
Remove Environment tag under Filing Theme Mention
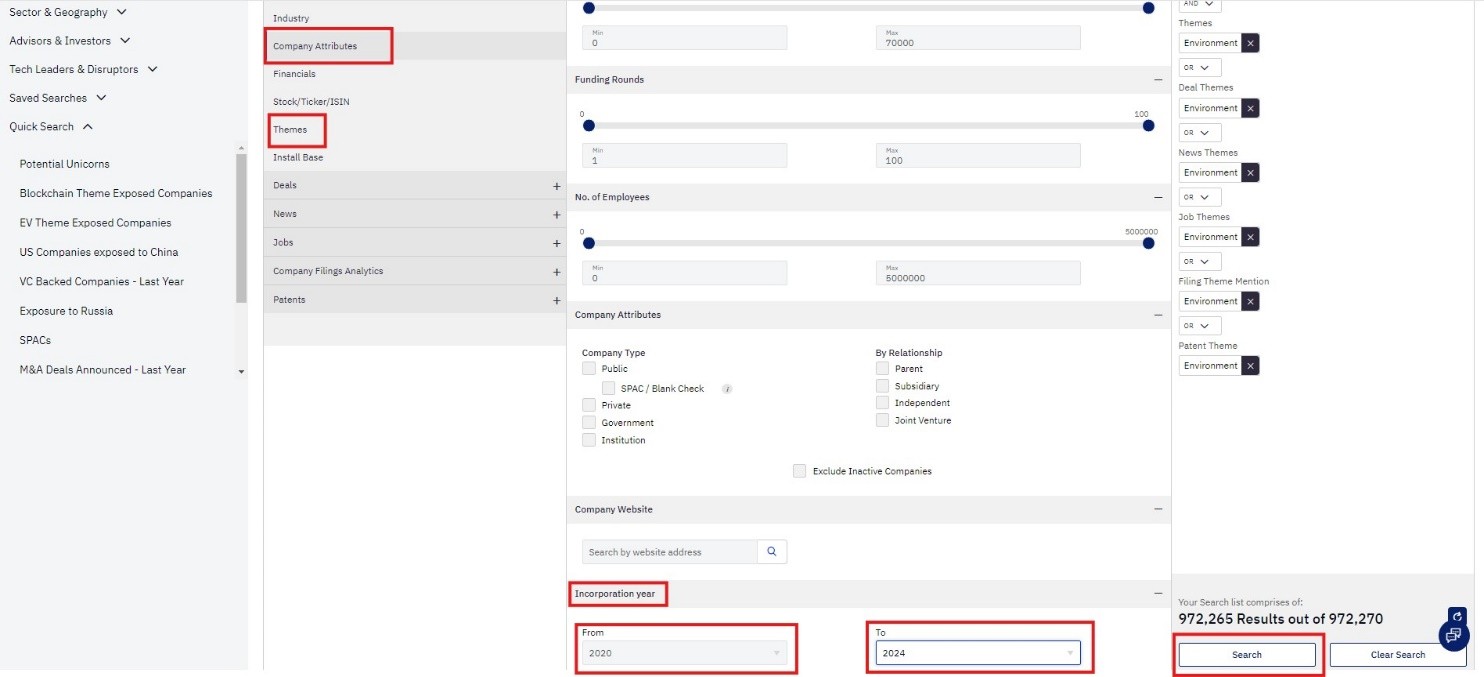coord(1251,301)
